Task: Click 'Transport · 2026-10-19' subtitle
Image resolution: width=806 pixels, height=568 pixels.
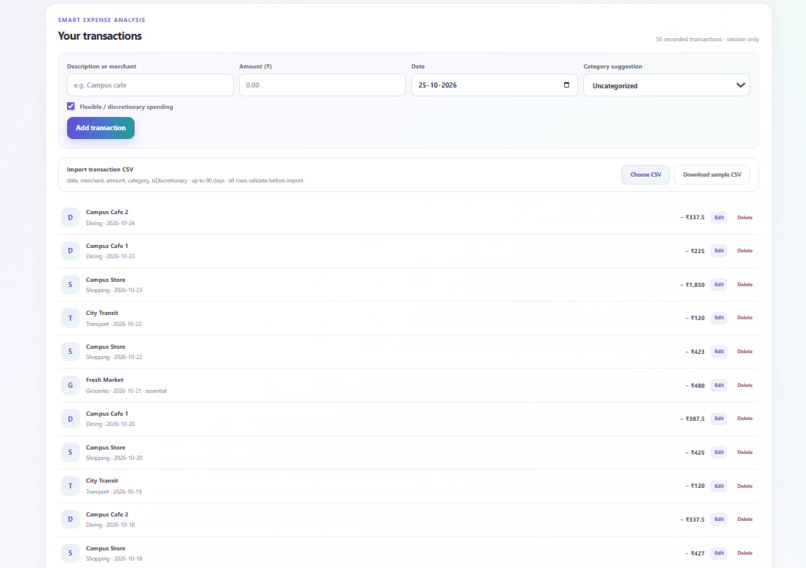Action: (x=114, y=492)
